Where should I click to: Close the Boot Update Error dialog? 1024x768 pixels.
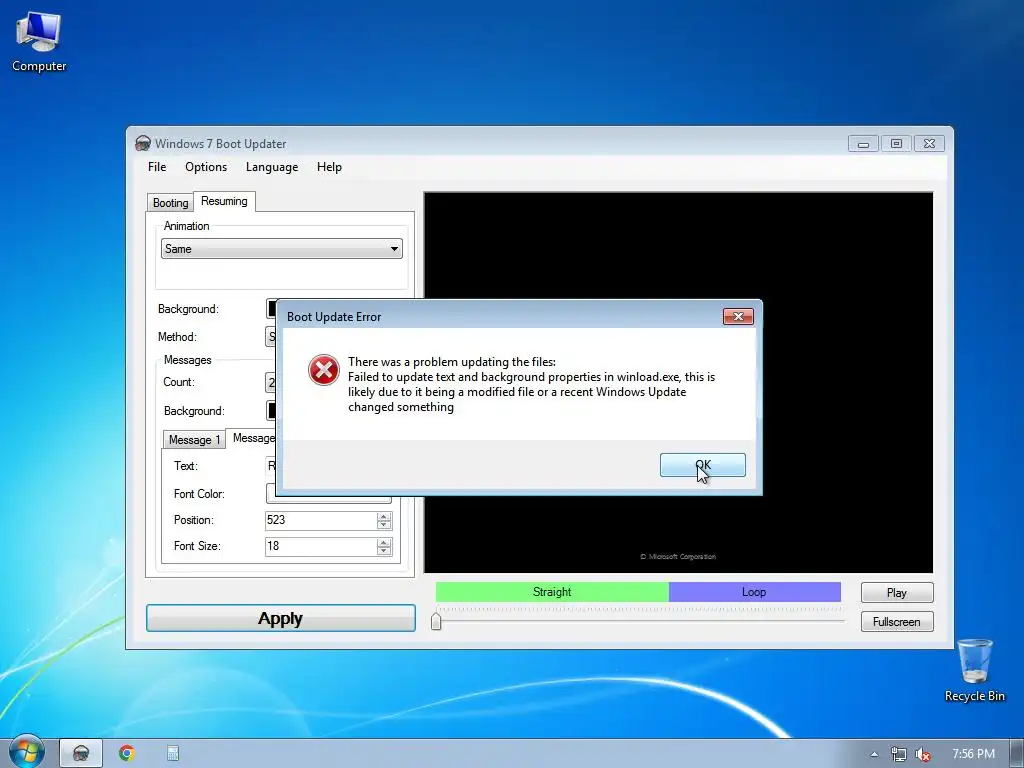click(x=738, y=316)
